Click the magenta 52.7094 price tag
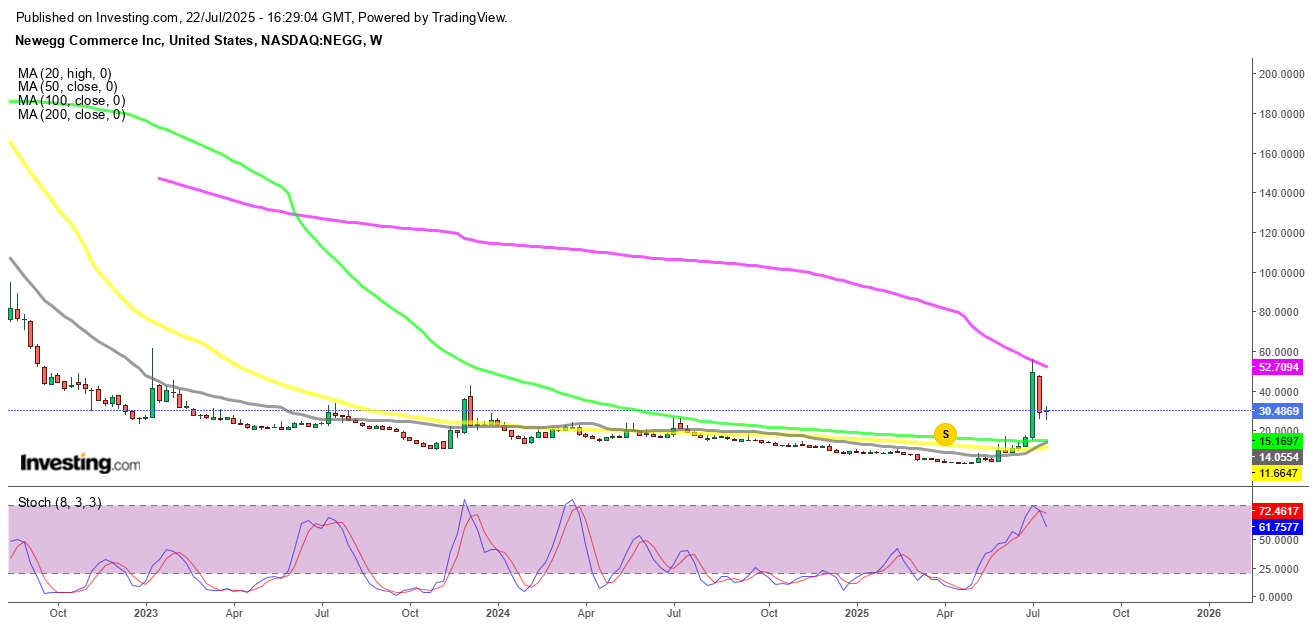The width and height of the screenshot is (1316, 626). click(x=1279, y=367)
